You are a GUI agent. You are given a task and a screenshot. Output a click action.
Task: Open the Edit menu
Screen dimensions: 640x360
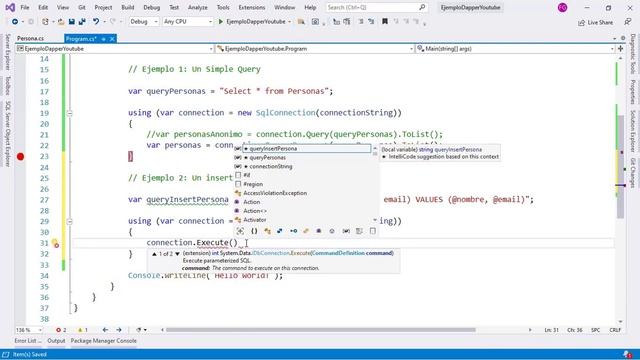click(43, 7)
